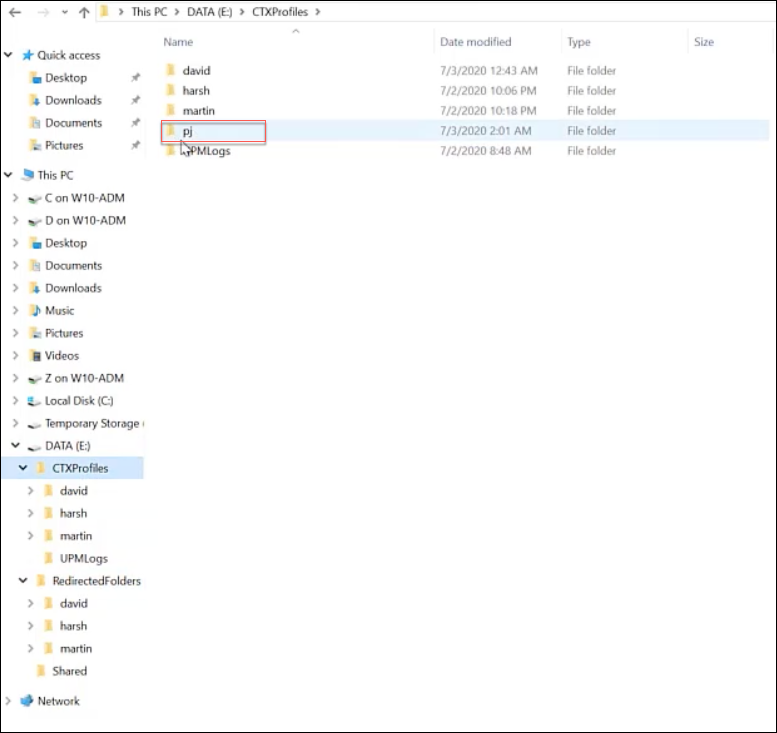The height and width of the screenshot is (733, 777).
Task: Select CTXProfiles in navigation tree
Action: (x=80, y=468)
